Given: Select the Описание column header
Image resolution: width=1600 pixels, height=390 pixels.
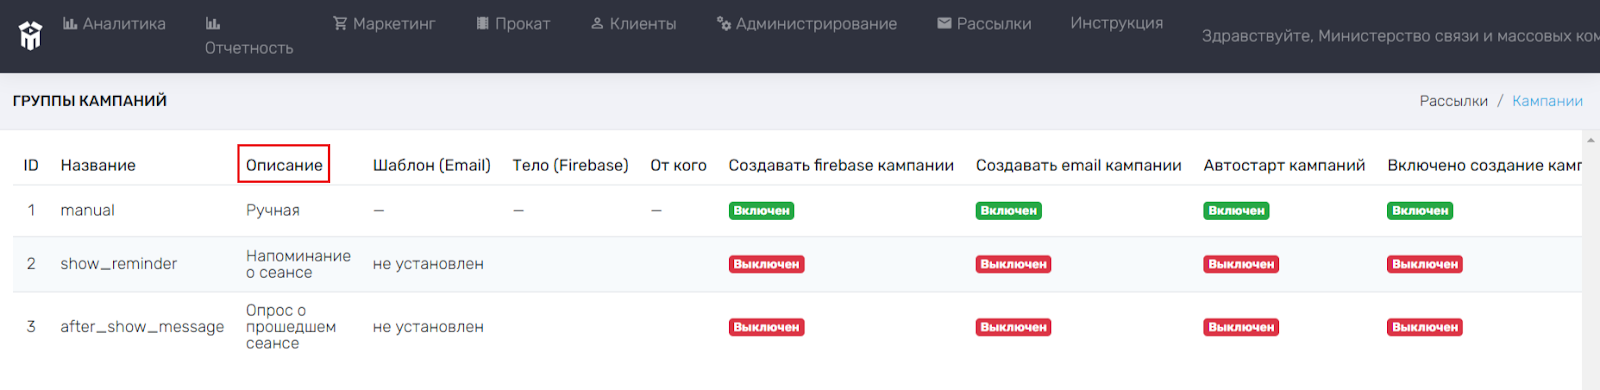Looking at the screenshot, I should (x=284, y=165).
